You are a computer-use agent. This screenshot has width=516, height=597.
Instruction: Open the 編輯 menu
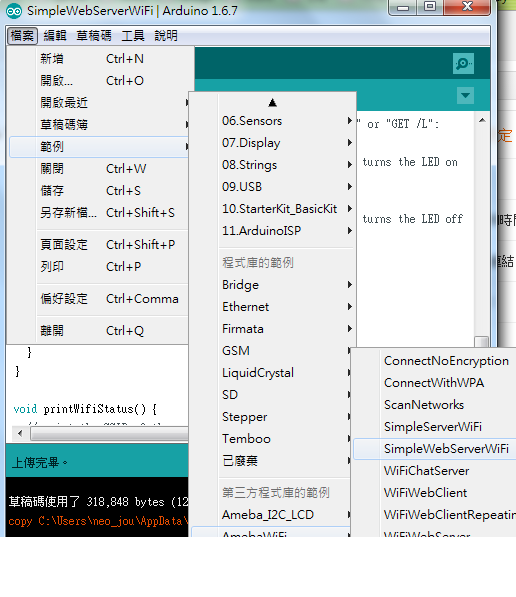click(55, 36)
